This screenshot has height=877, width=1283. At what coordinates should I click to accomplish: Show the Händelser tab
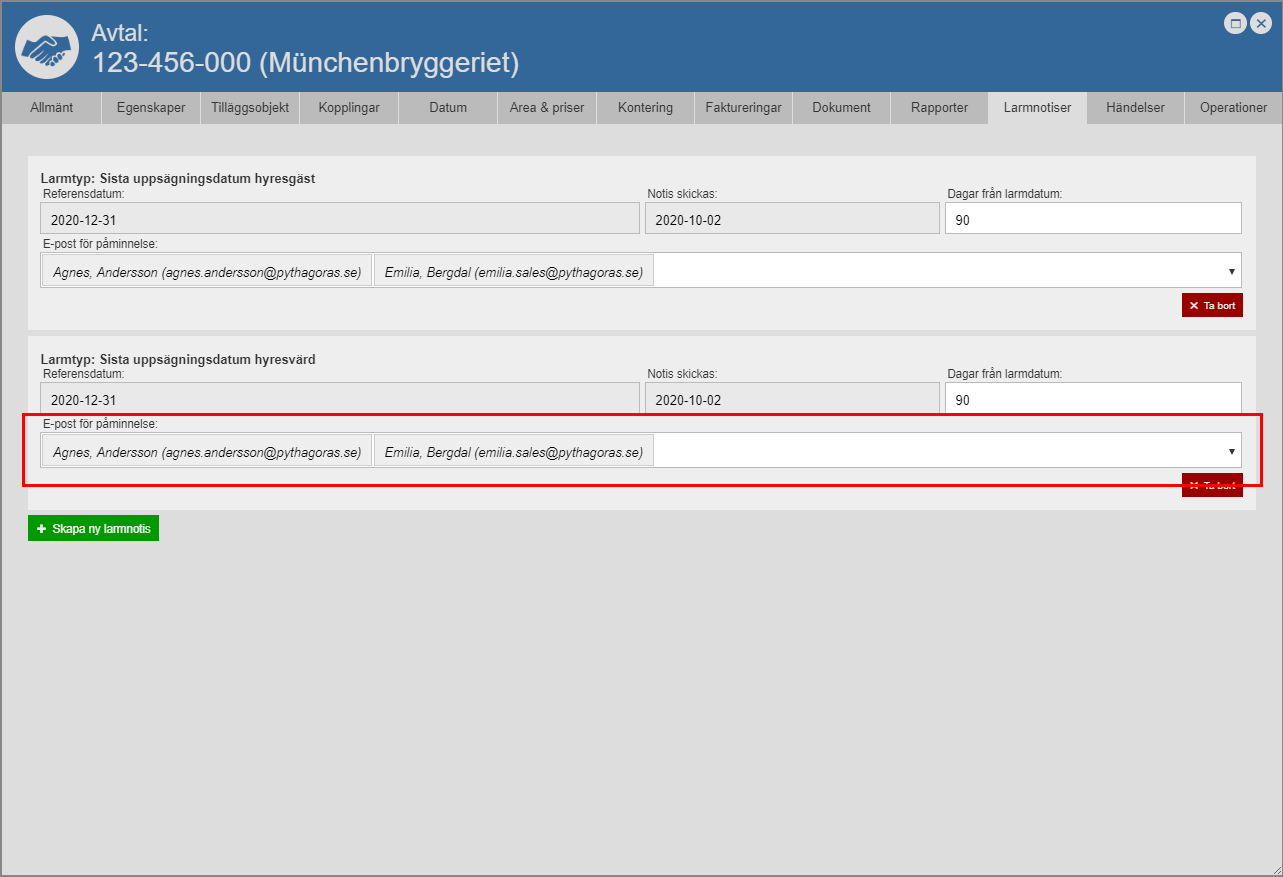click(x=1135, y=108)
